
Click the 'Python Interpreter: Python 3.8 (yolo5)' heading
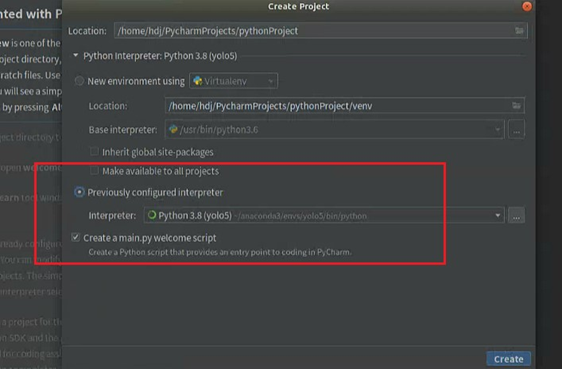160,56
